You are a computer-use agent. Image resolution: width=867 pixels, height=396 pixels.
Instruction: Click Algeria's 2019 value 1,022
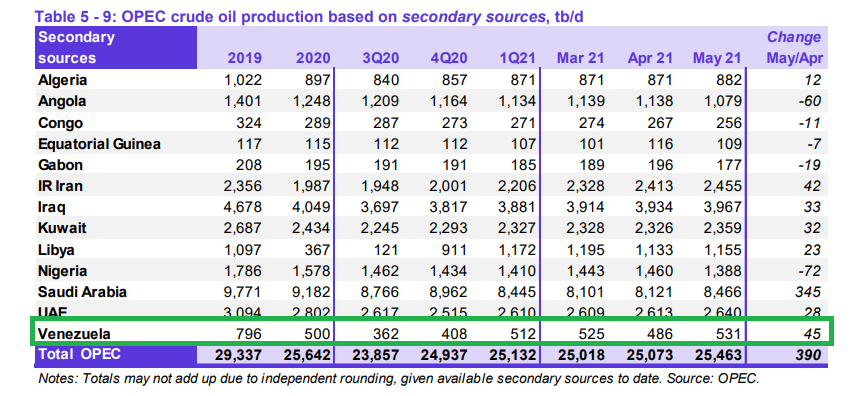(243, 80)
